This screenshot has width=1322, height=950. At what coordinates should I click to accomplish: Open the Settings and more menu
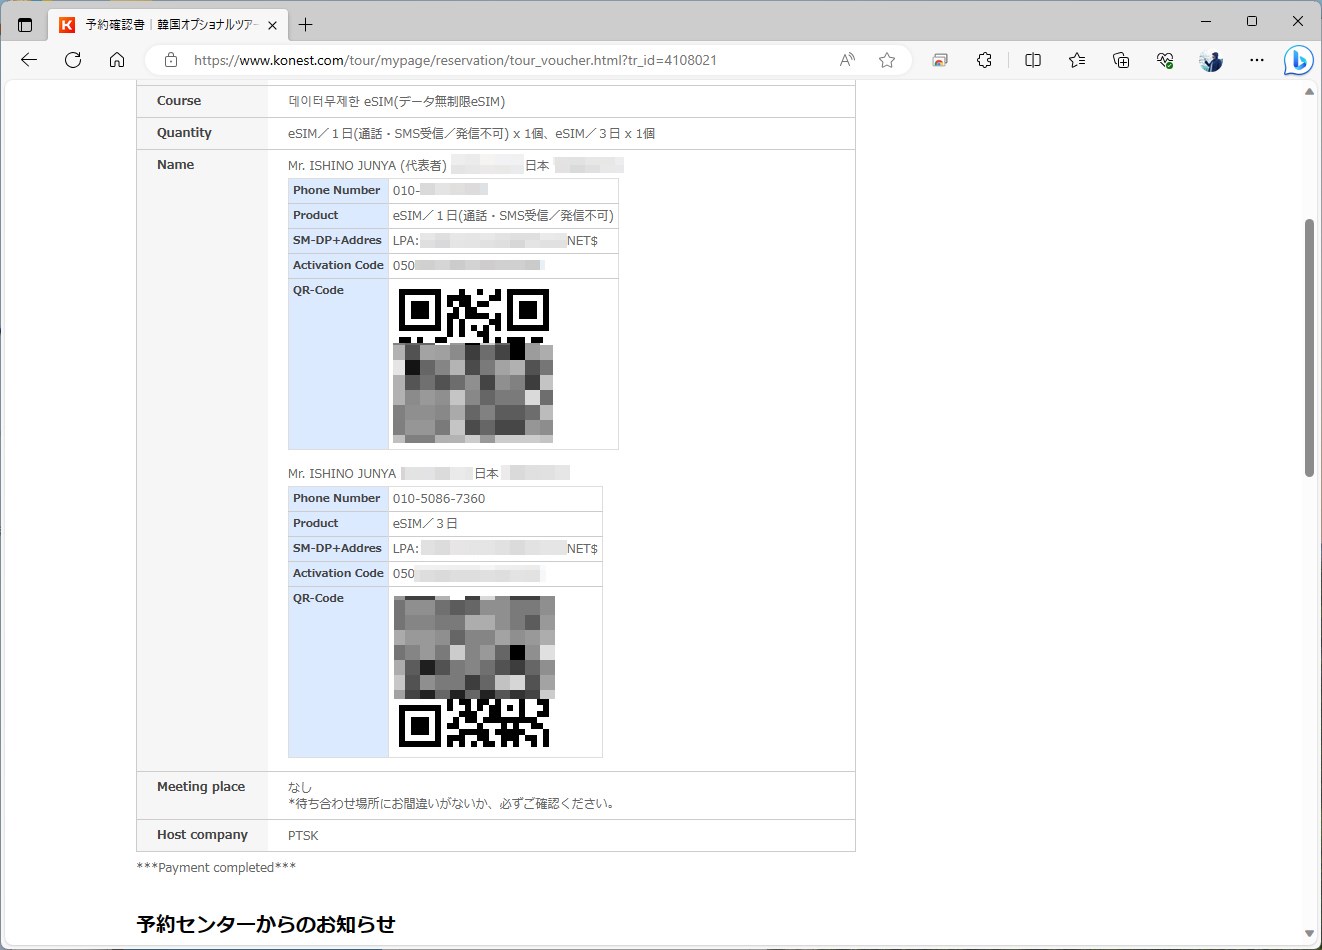click(1256, 60)
